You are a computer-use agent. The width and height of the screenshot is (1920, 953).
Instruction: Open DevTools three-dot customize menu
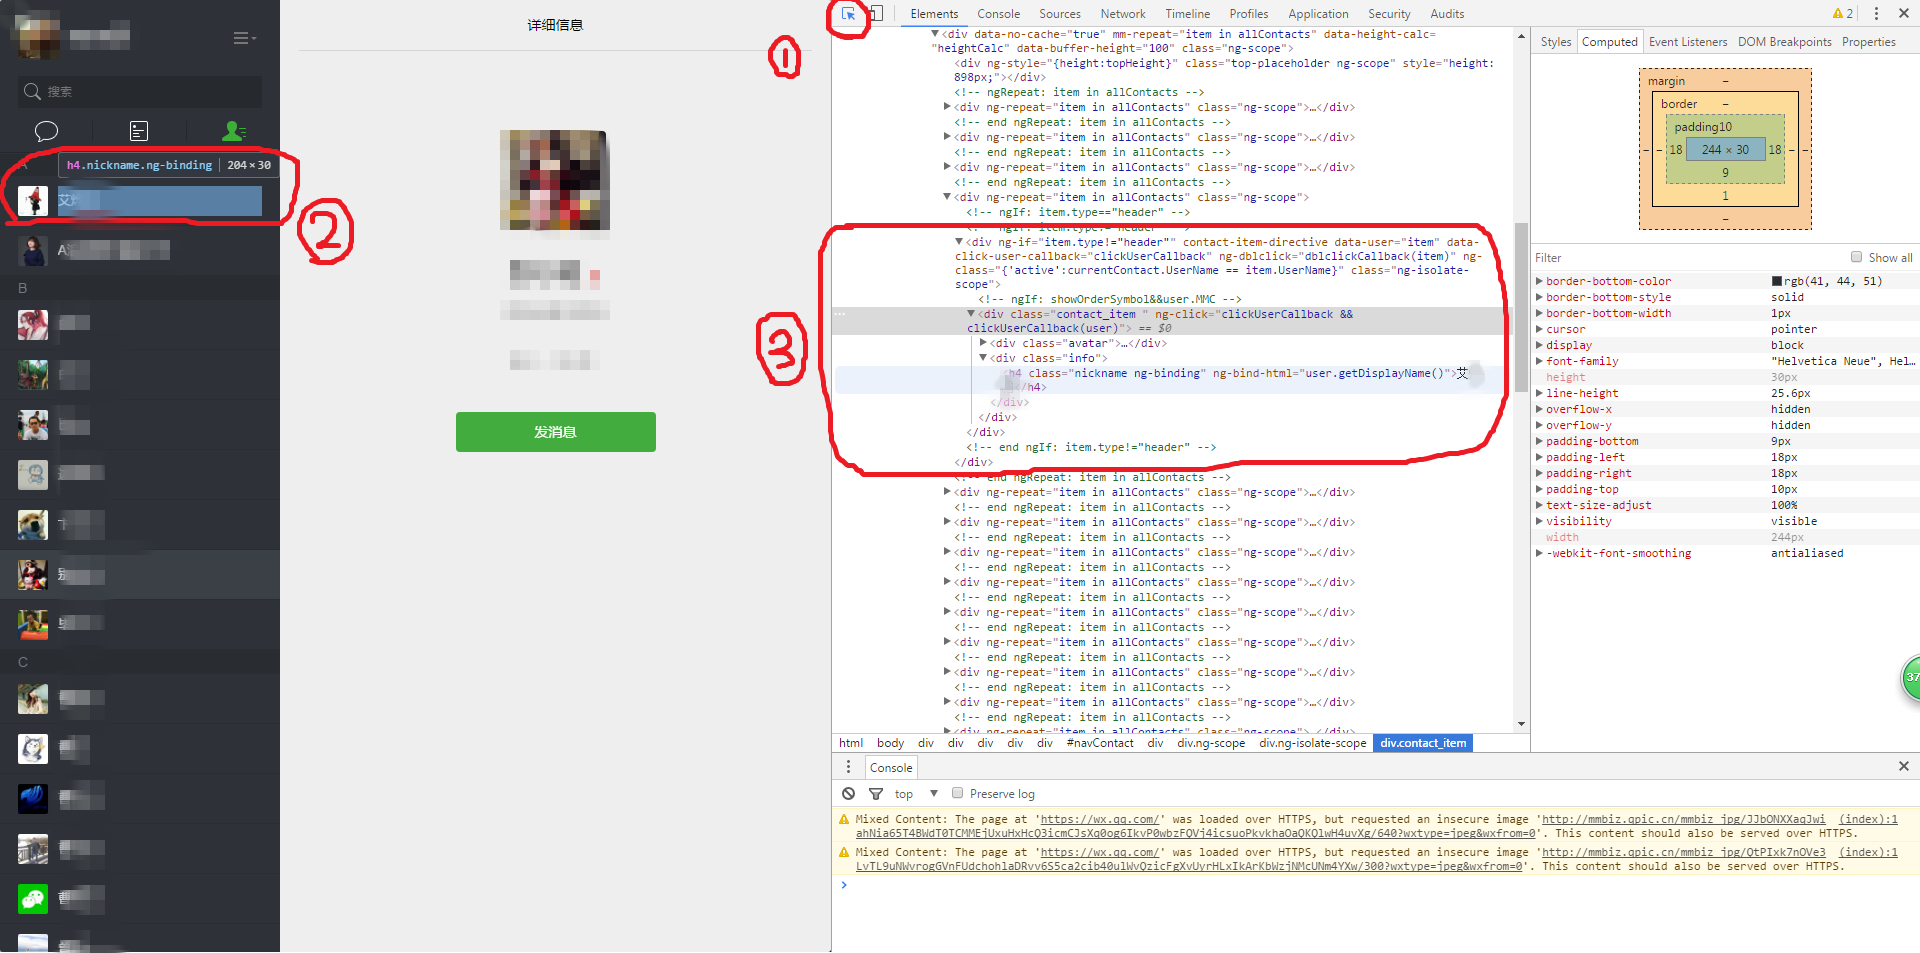(1876, 14)
